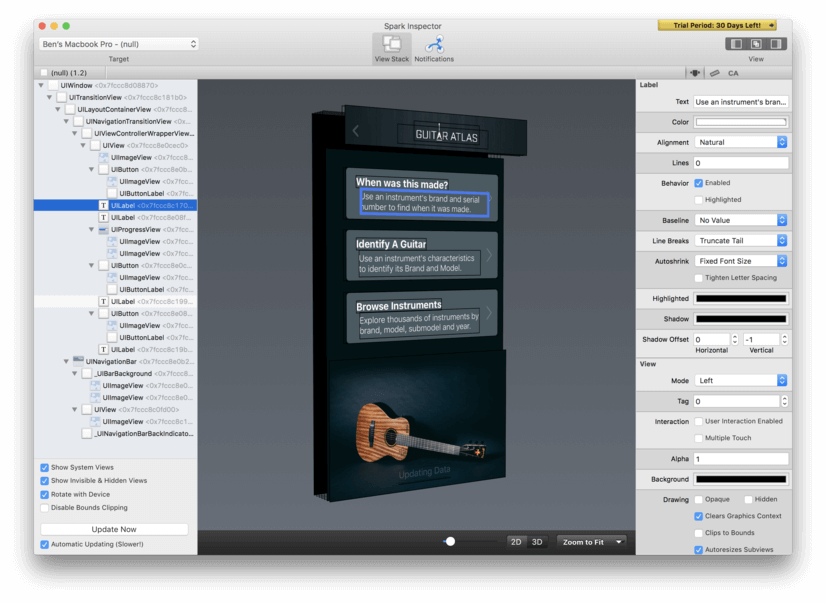The width and height of the screenshot is (826, 603).
Task: Click the Alpha value field
Action: (741, 459)
